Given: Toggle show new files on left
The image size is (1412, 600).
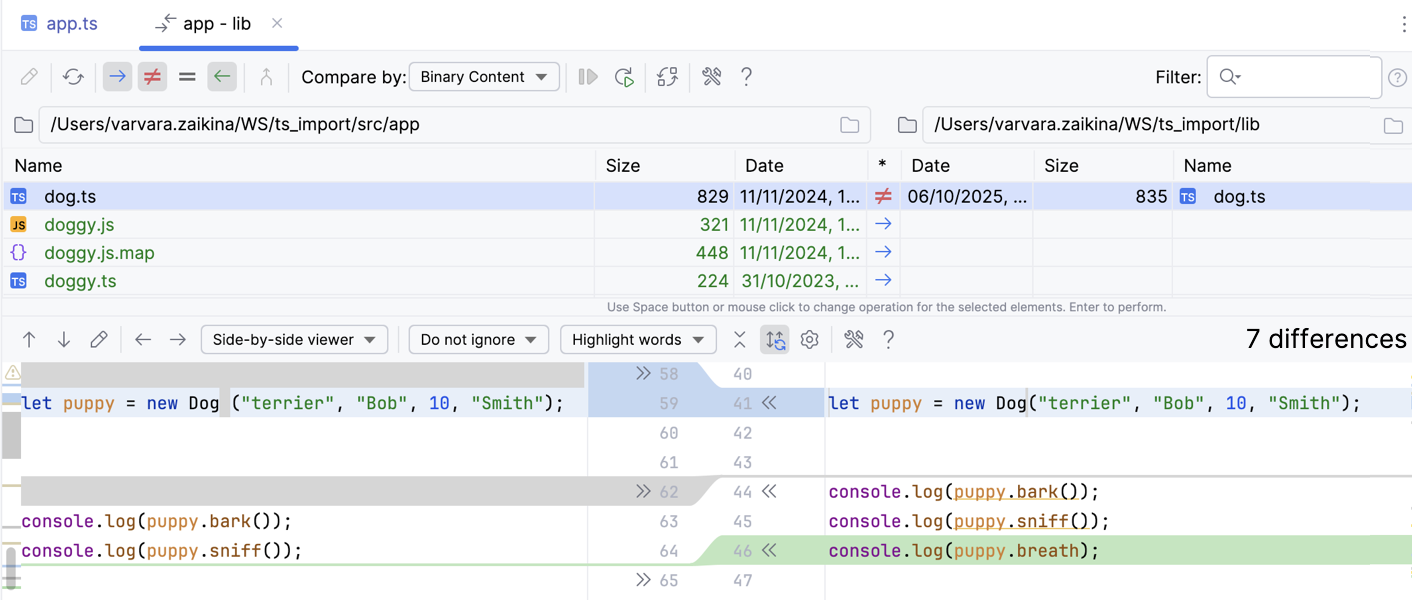Looking at the screenshot, I should 118,77.
